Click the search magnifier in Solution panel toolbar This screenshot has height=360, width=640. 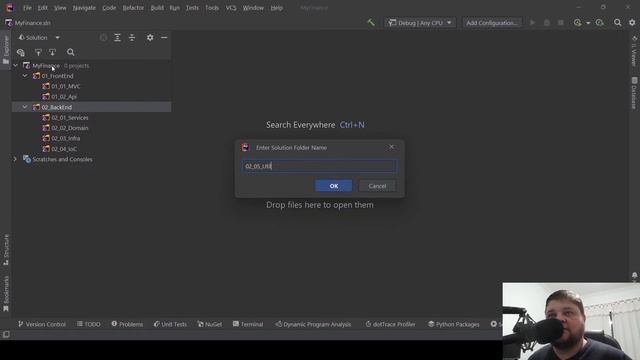click(71, 52)
